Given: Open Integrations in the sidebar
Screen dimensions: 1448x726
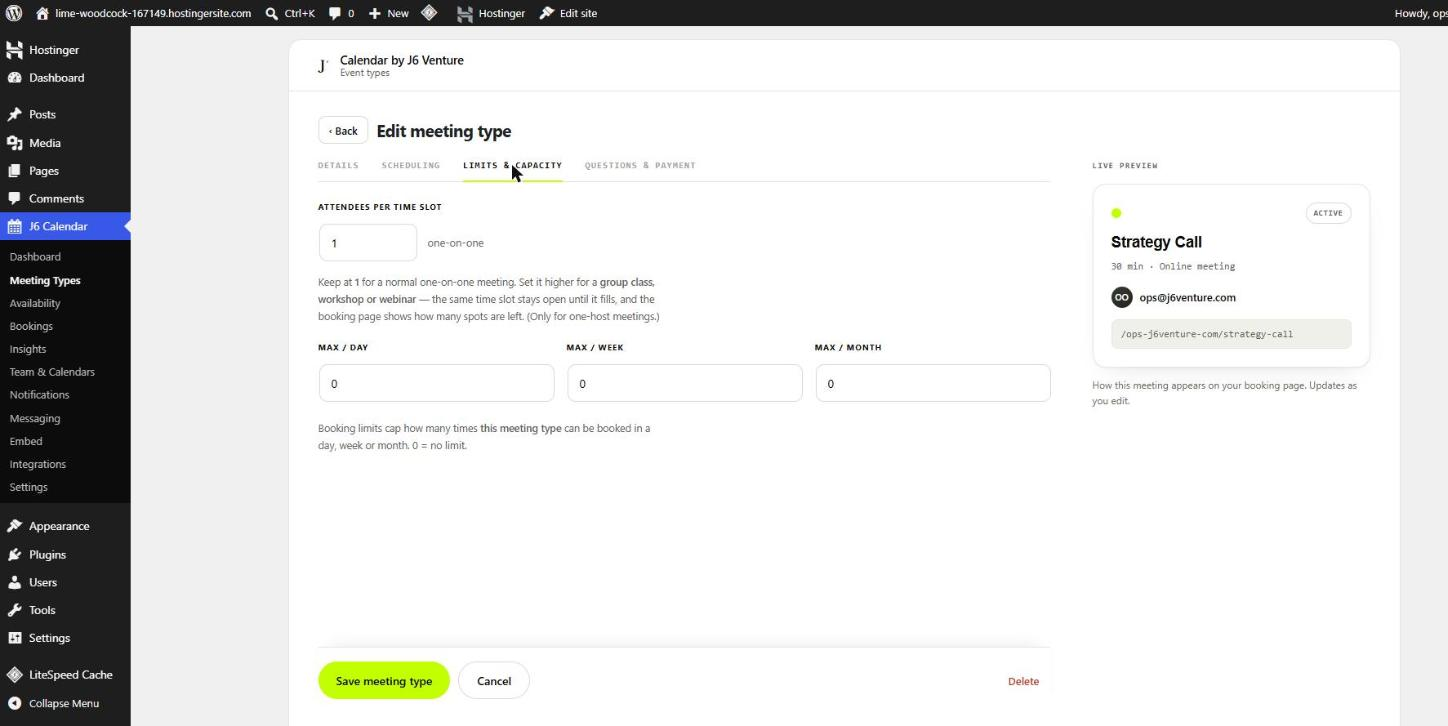Looking at the screenshot, I should [x=38, y=464].
